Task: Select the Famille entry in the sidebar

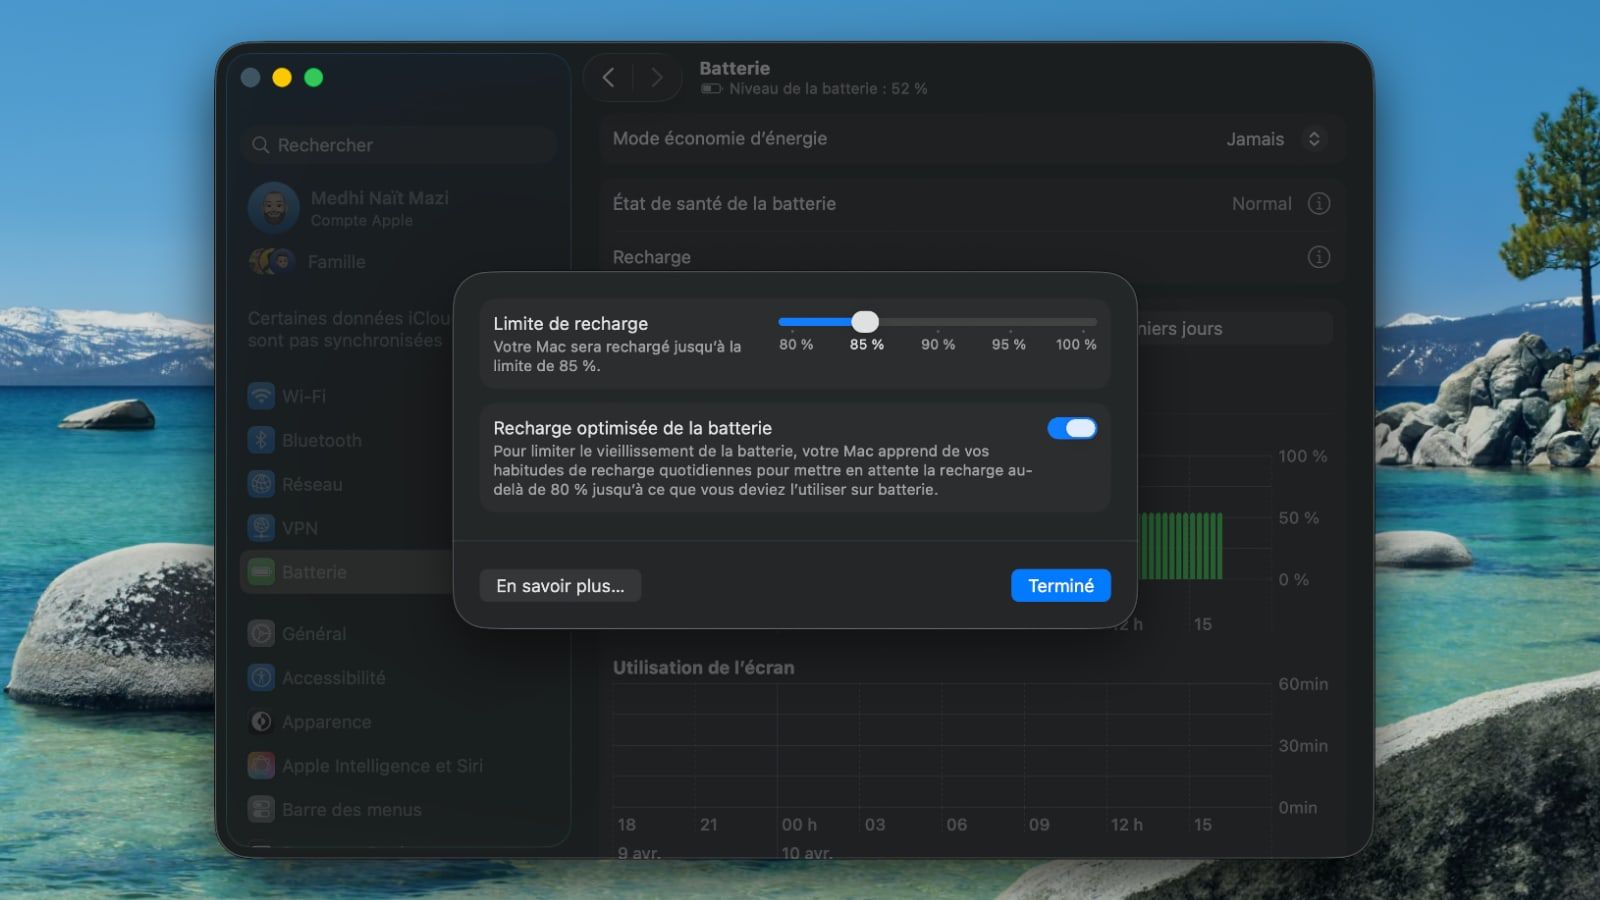Action: pyautogui.click(x=330, y=262)
